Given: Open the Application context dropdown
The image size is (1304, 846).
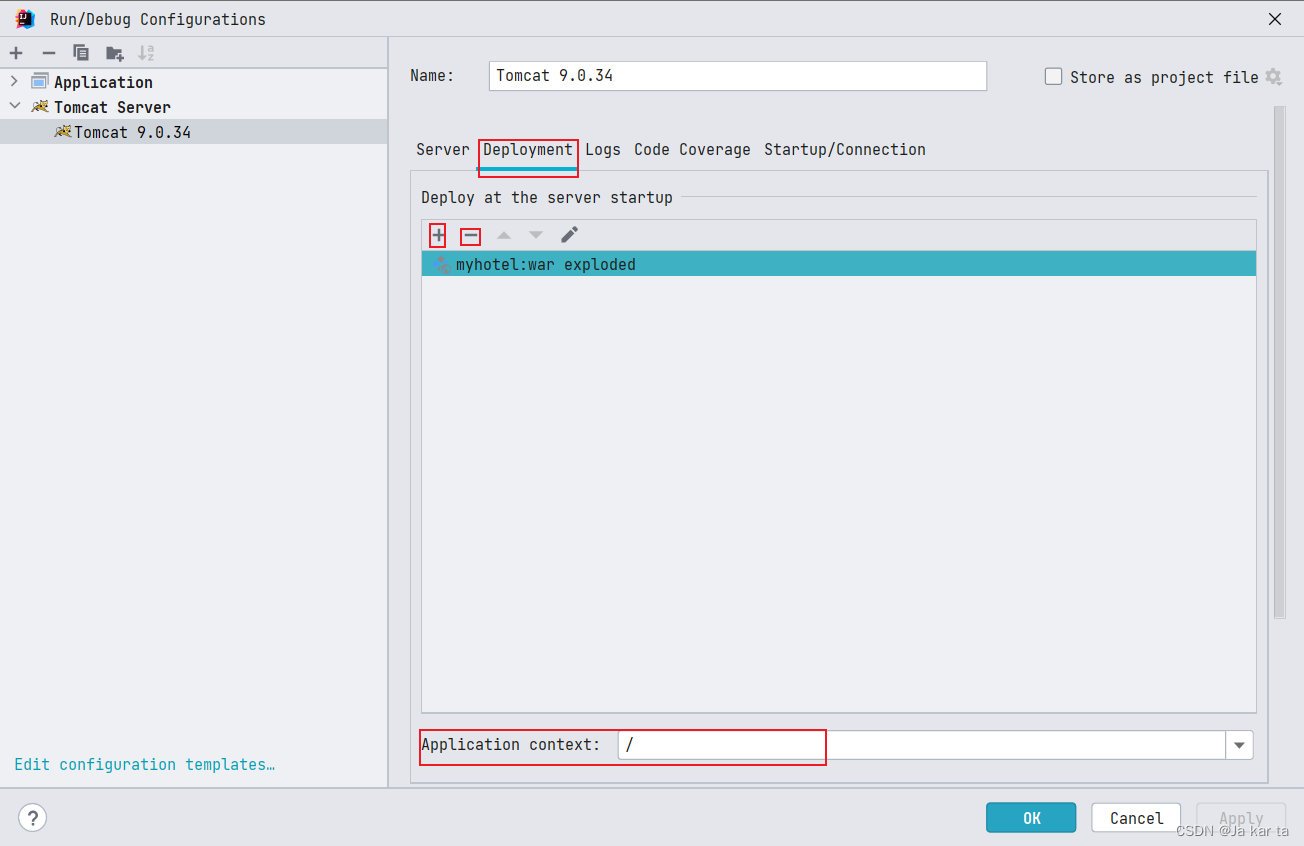Looking at the screenshot, I should pos(1239,745).
